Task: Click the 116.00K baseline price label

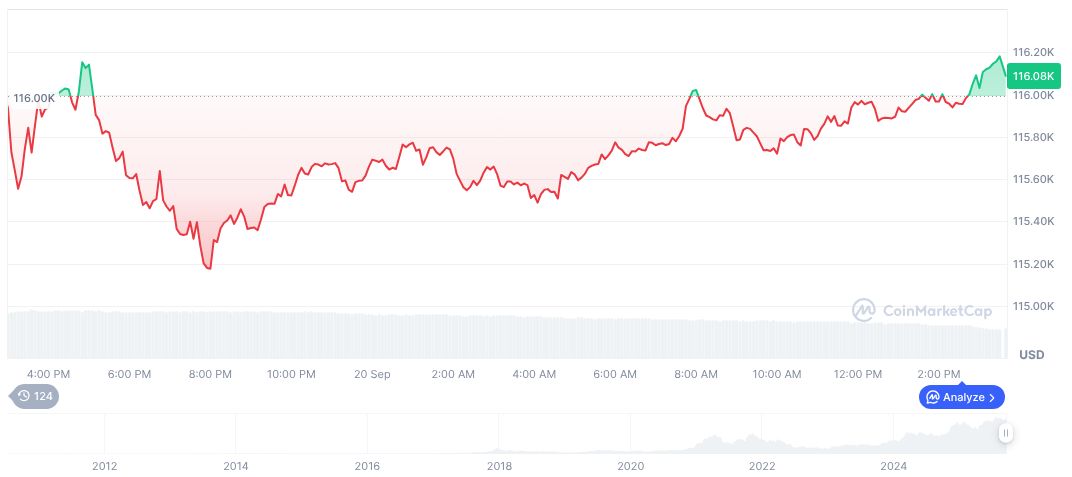Action: pos(34,98)
